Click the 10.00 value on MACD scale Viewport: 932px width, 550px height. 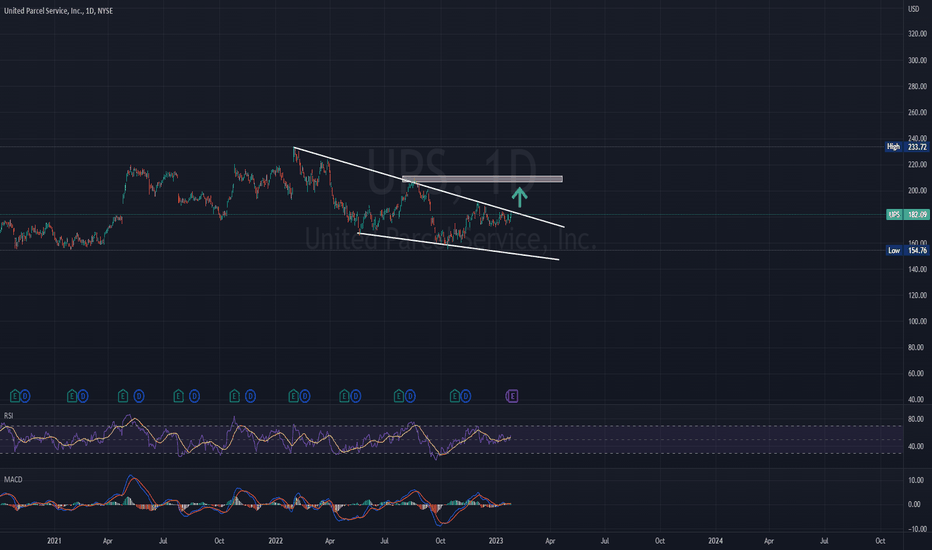coord(916,480)
